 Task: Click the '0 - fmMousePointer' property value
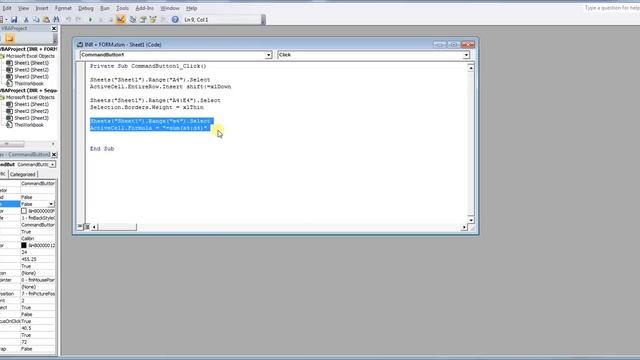pyautogui.click(x=38, y=280)
